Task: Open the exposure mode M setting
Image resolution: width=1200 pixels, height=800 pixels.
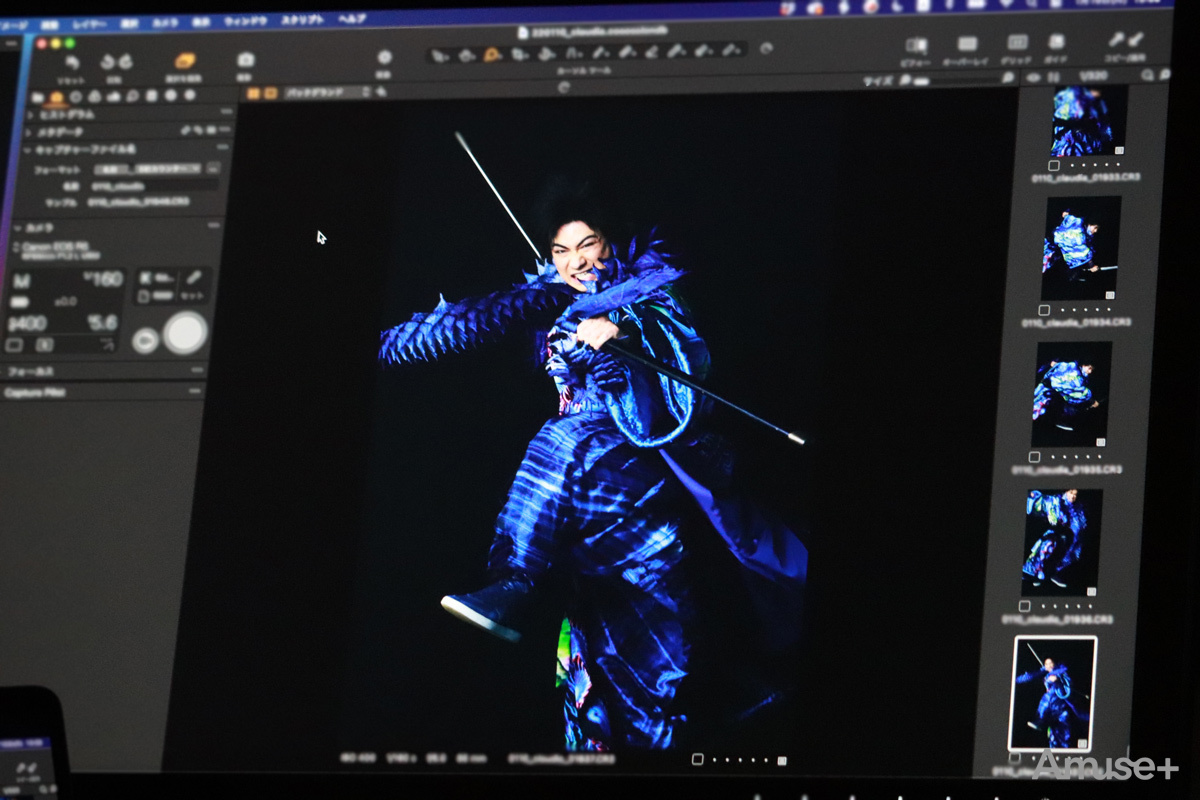Action: click(22, 282)
